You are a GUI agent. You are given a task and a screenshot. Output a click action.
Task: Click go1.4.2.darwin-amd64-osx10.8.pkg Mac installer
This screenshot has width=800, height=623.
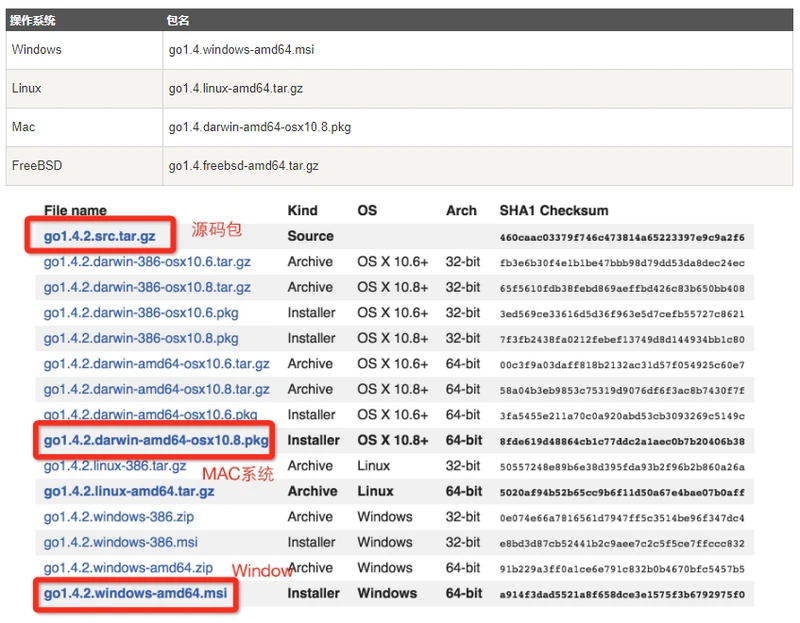pos(156,440)
